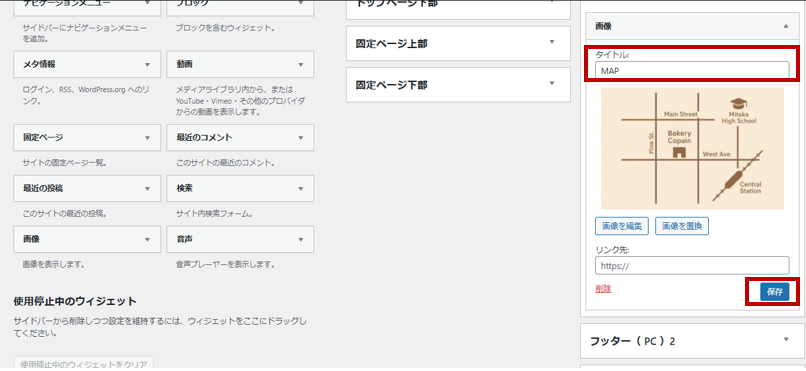Expand the 検索 widget arrow
The width and height of the screenshot is (806, 371).
click(x=301, y=189)
